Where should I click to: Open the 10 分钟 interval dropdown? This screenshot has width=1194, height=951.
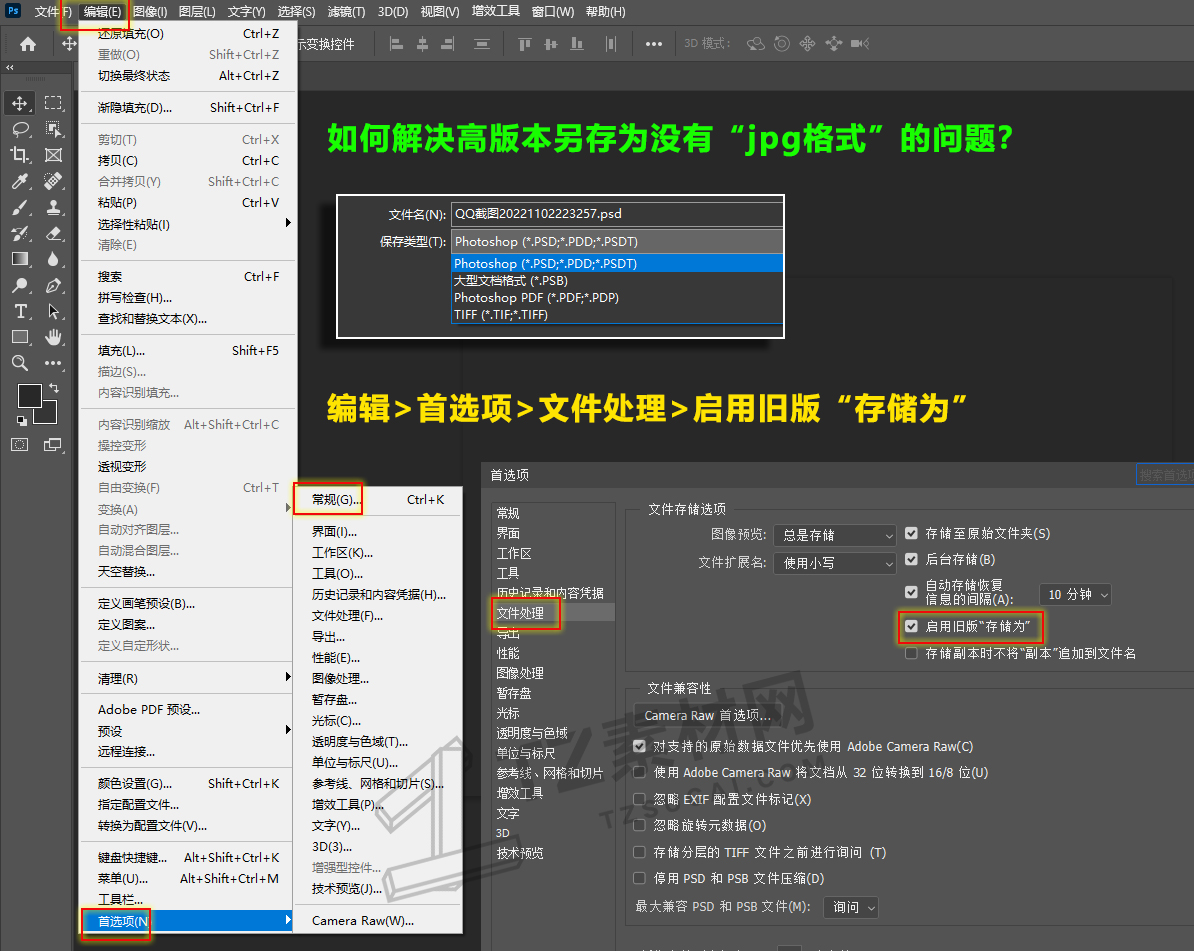(1075, 594)
